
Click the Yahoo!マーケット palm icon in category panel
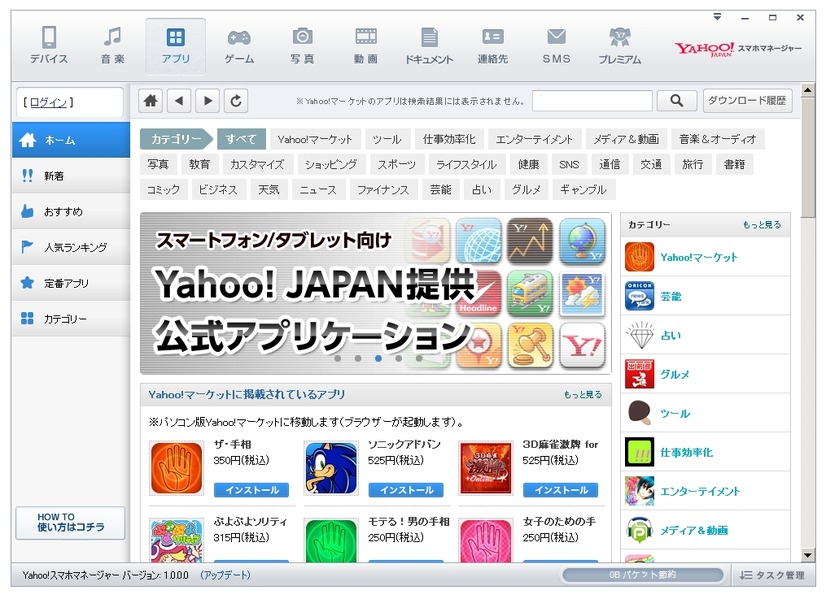(640, 257)
